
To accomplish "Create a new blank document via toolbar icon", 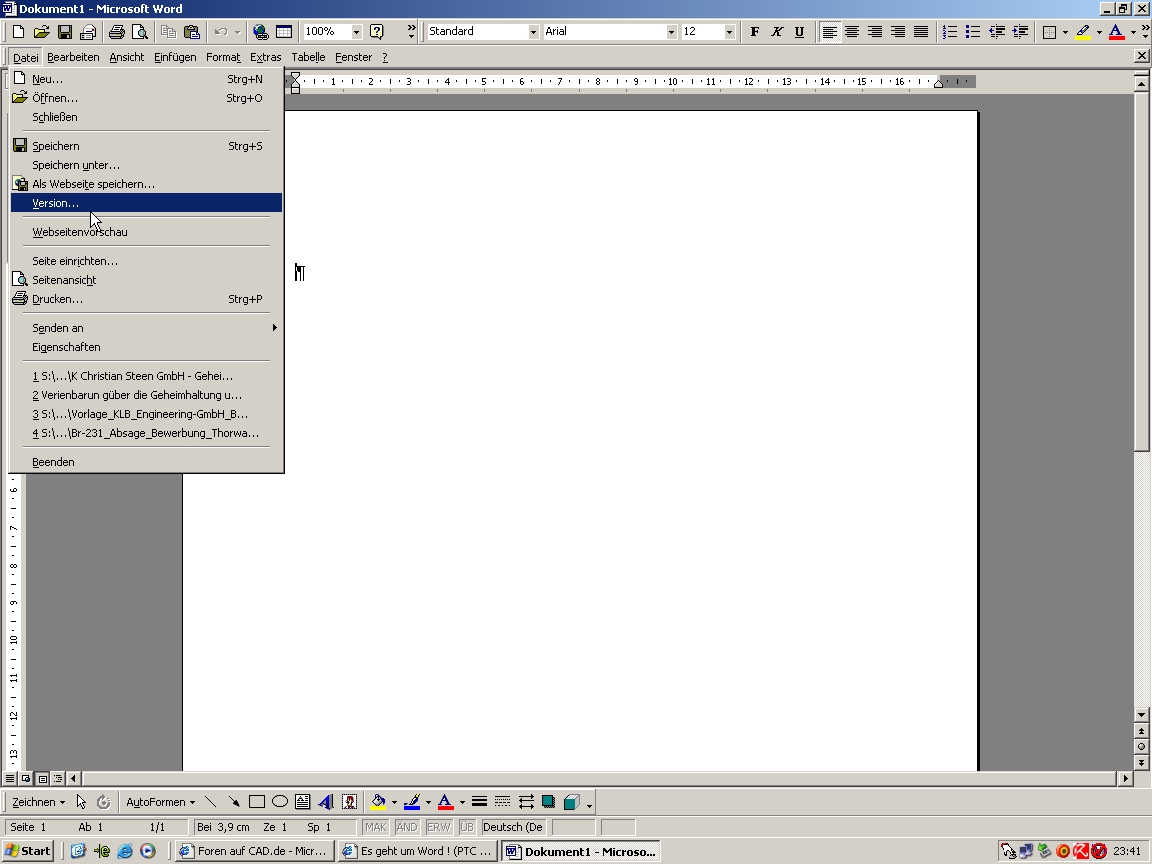I will 18,32.
